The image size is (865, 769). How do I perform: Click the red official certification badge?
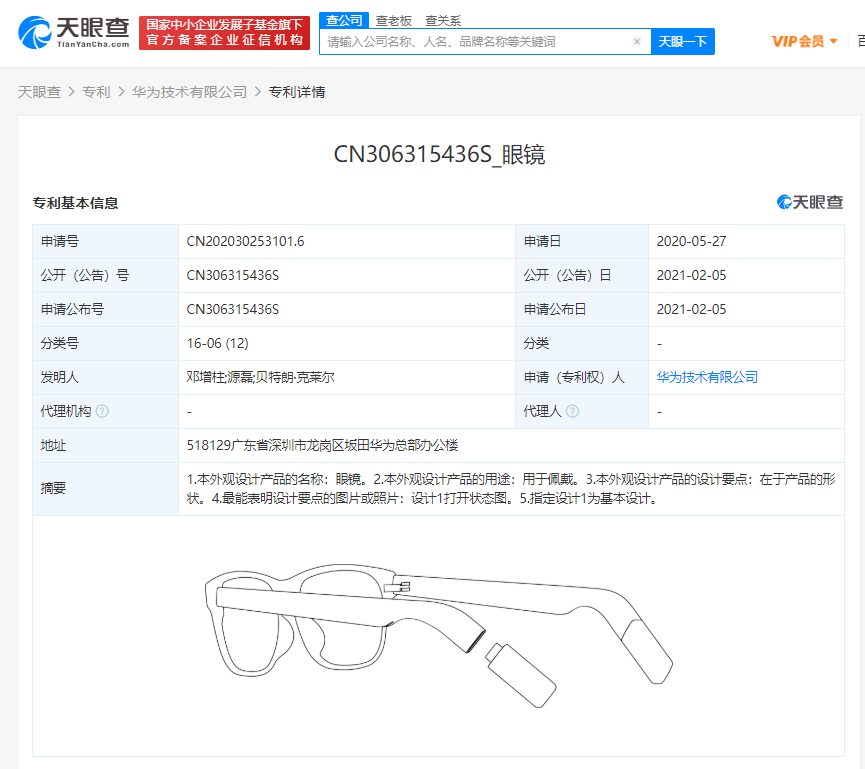pyautogui.click(x=224, y=30)
